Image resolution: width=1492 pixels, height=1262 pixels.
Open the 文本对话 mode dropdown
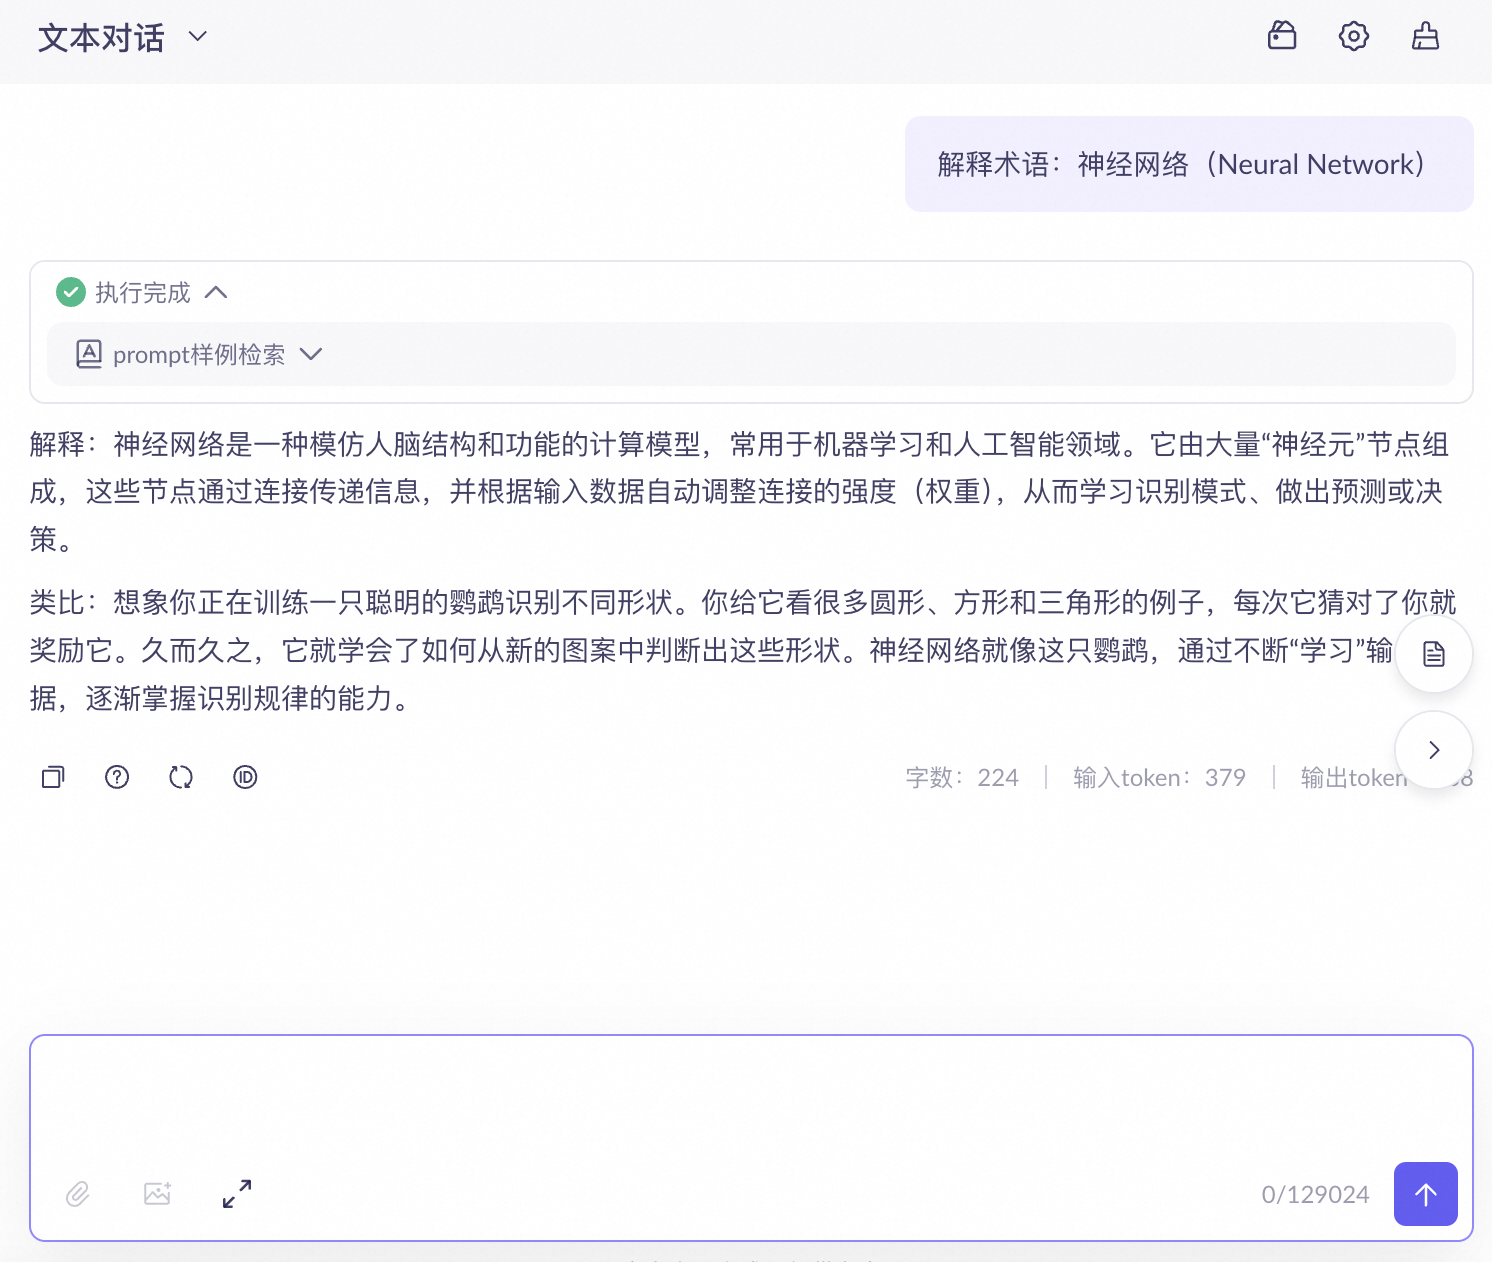point(196,37)
